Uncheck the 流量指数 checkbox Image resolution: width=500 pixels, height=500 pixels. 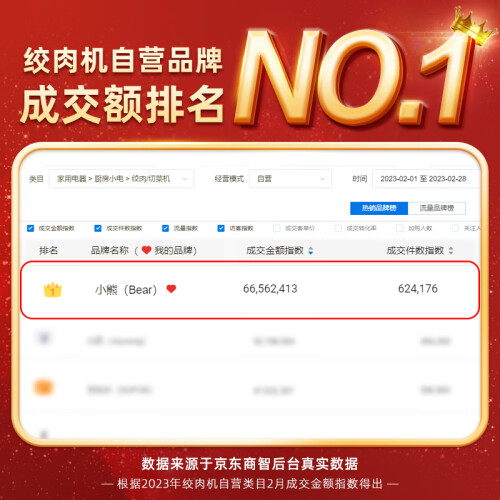tap(165, 228)
